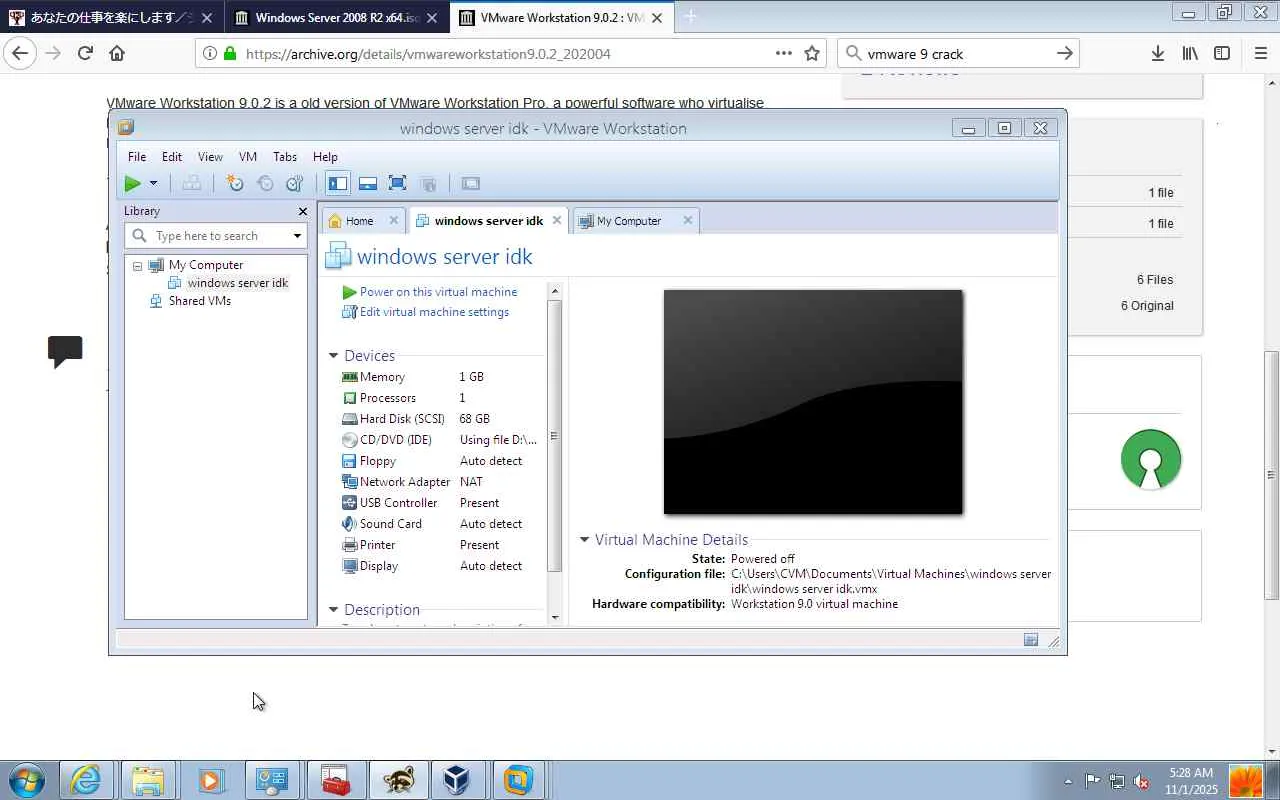Screen dimensions: 1280x800
Task: Close the windows server idk tab
Action: click(x=557, y=221)
